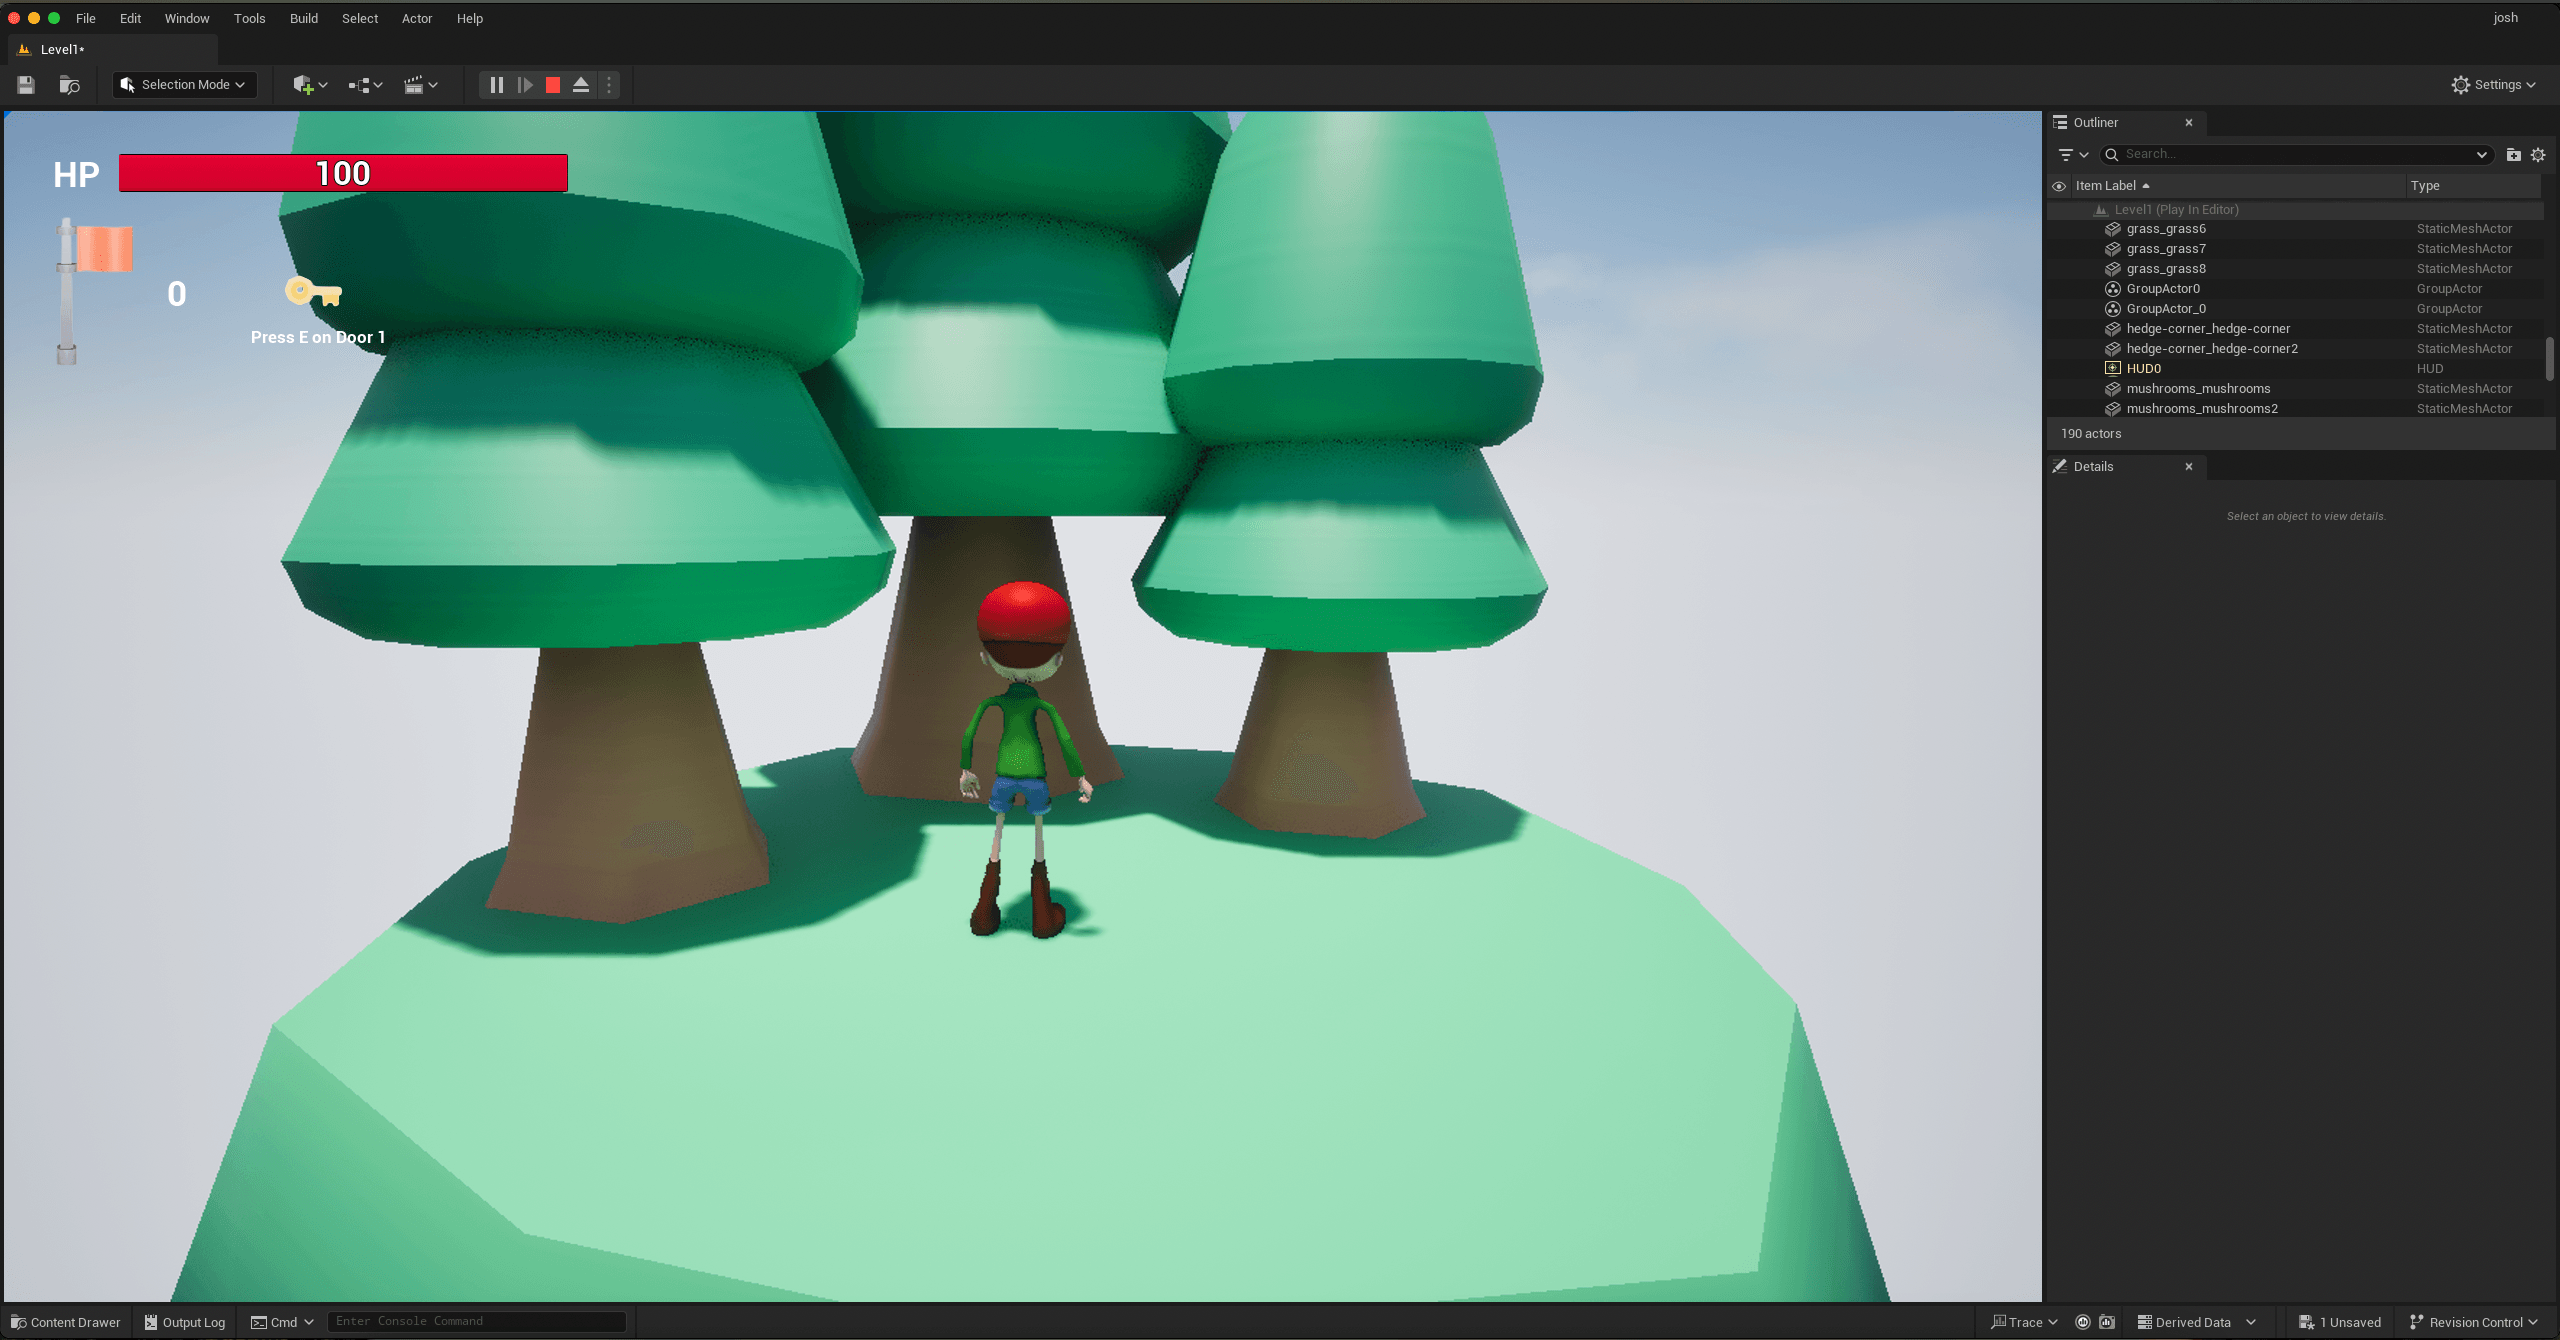
Task: Open the Content Drawer
Action: point(65,1322)
